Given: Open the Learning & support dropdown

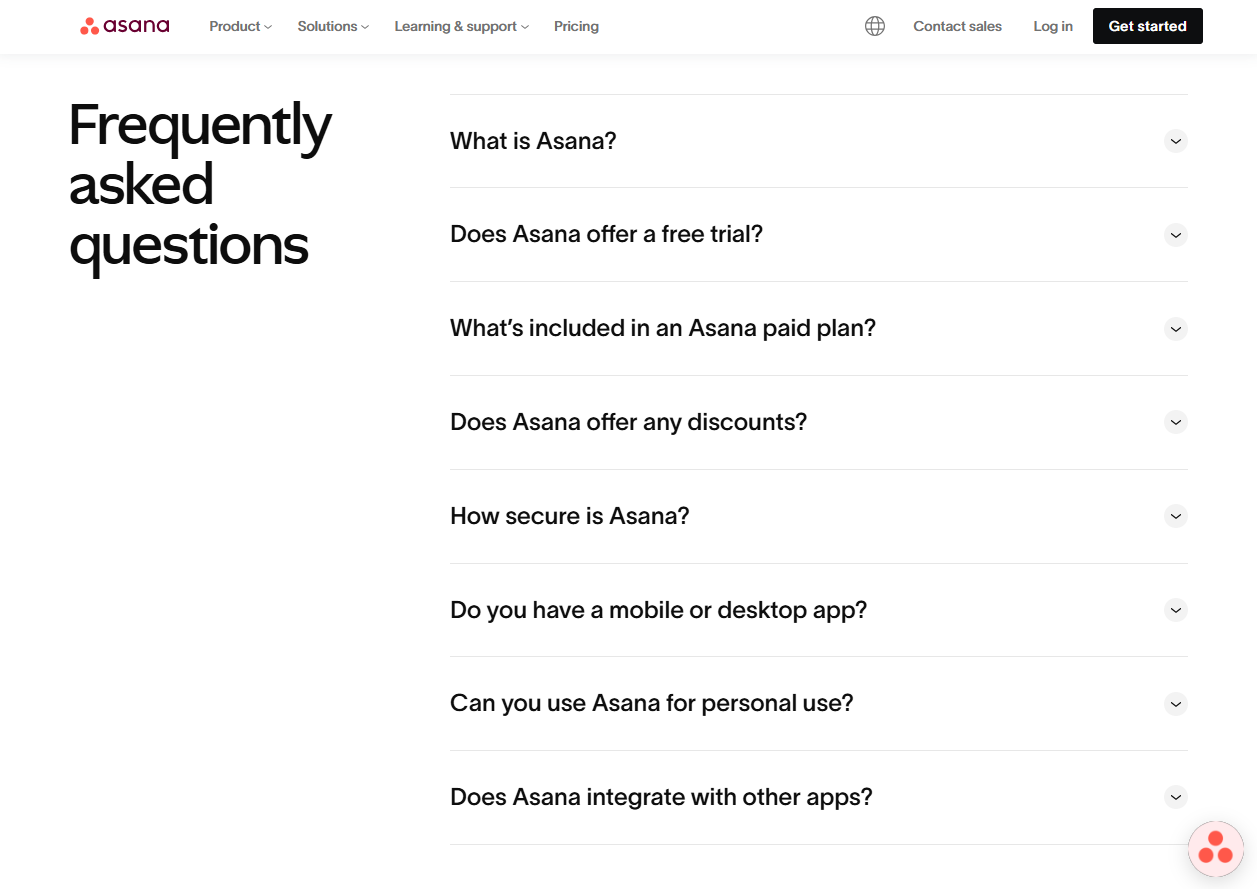Looking at the screenshot, I should point(461,26).
